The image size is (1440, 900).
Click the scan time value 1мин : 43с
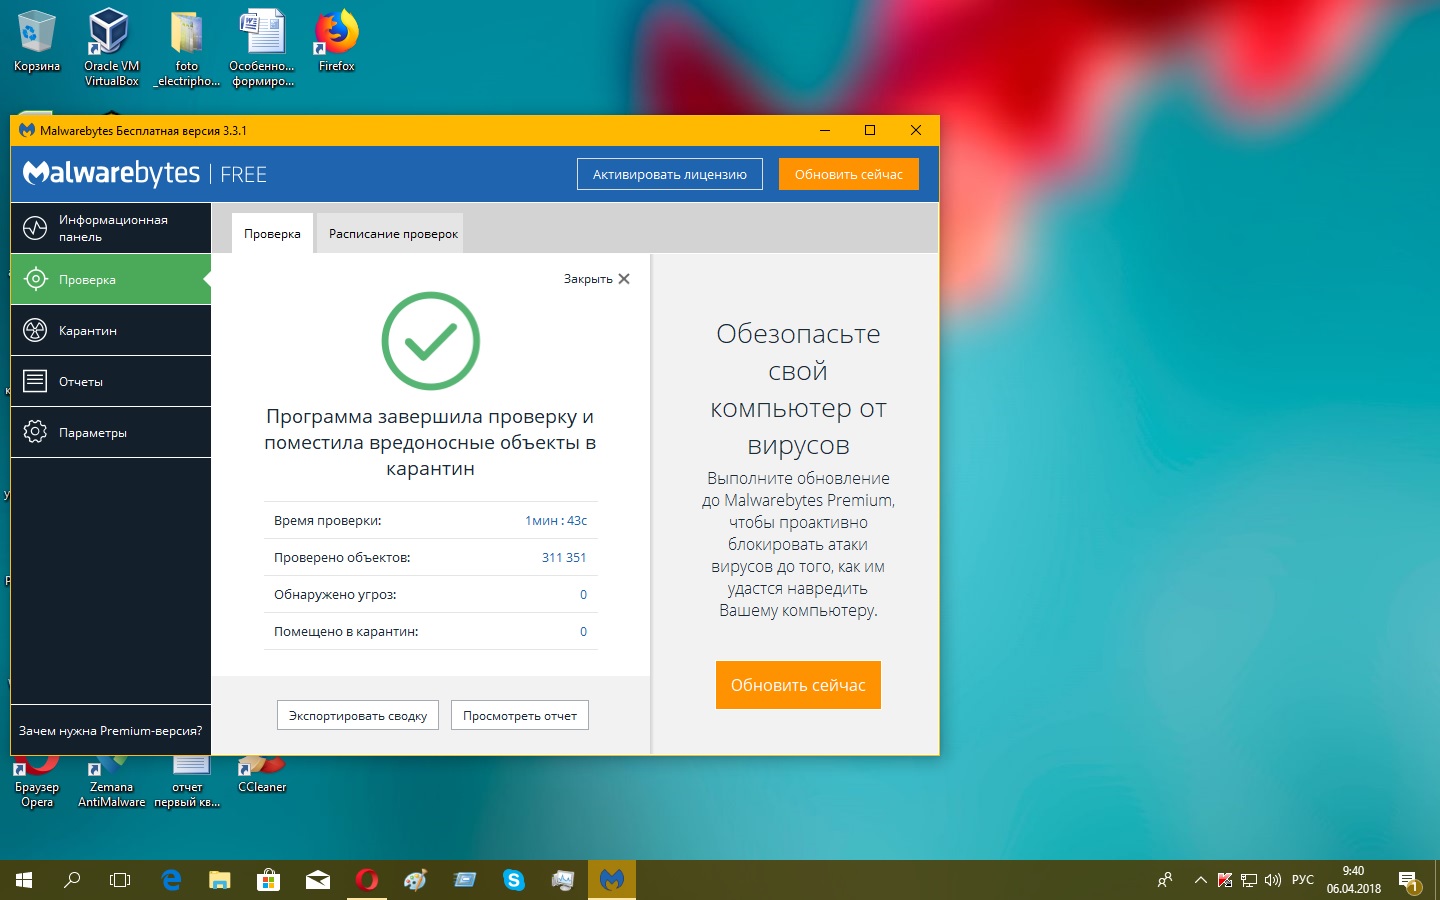tap(556, 520)
